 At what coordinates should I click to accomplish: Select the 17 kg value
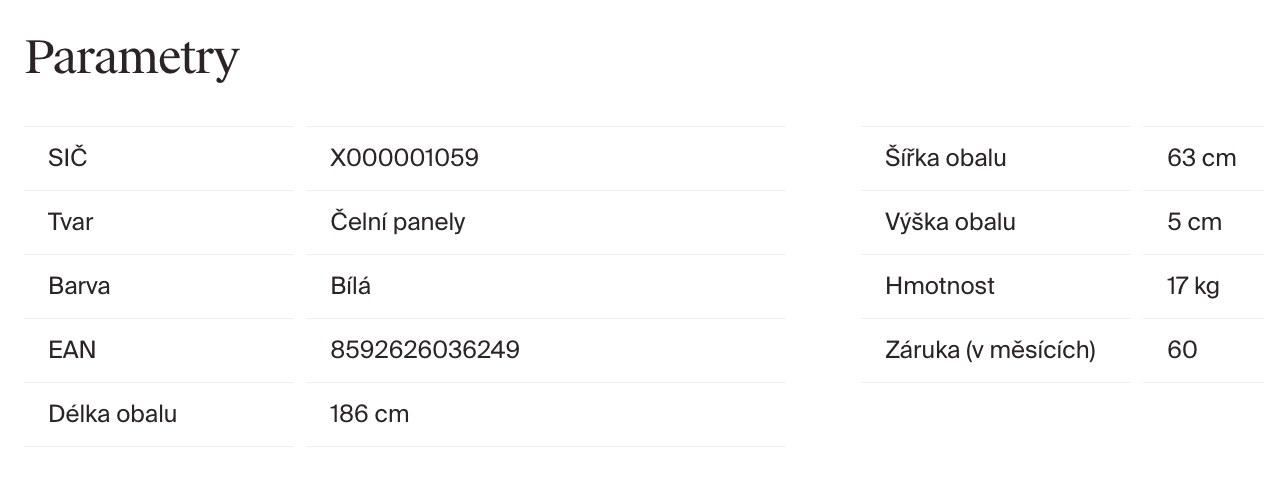click(x=1193, y=286)
